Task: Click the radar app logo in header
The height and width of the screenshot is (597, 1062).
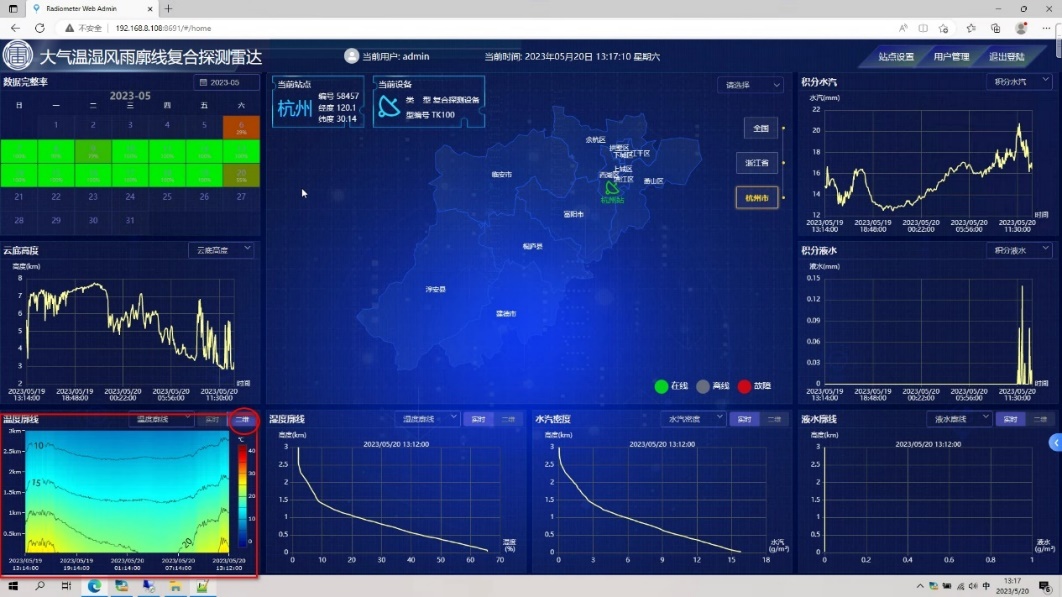Action: [x=18, y=56]
